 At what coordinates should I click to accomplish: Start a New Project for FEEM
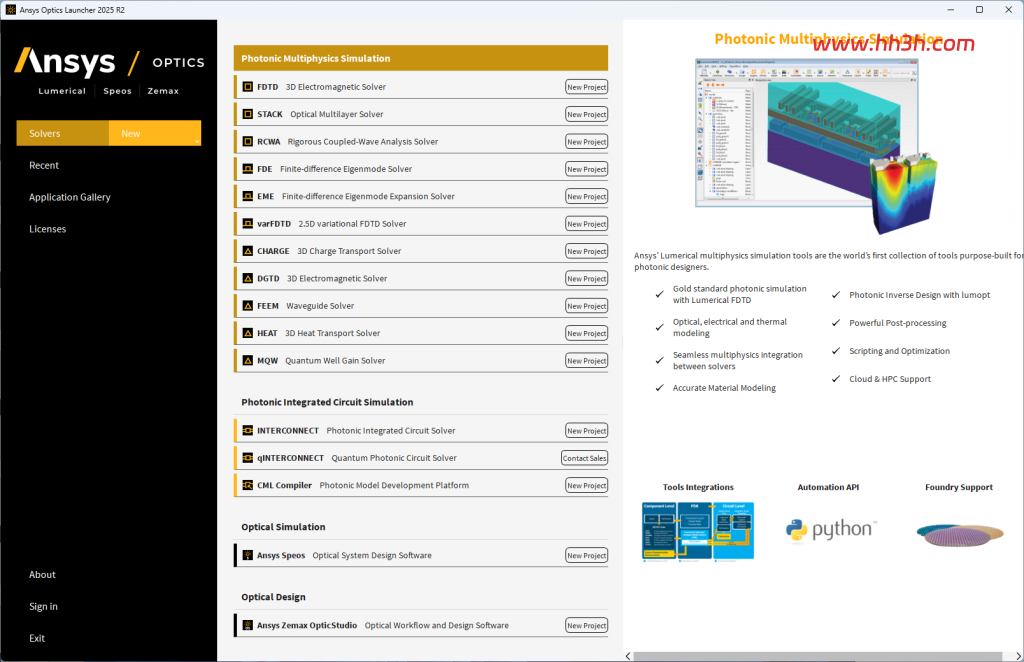tap(586, 306)
